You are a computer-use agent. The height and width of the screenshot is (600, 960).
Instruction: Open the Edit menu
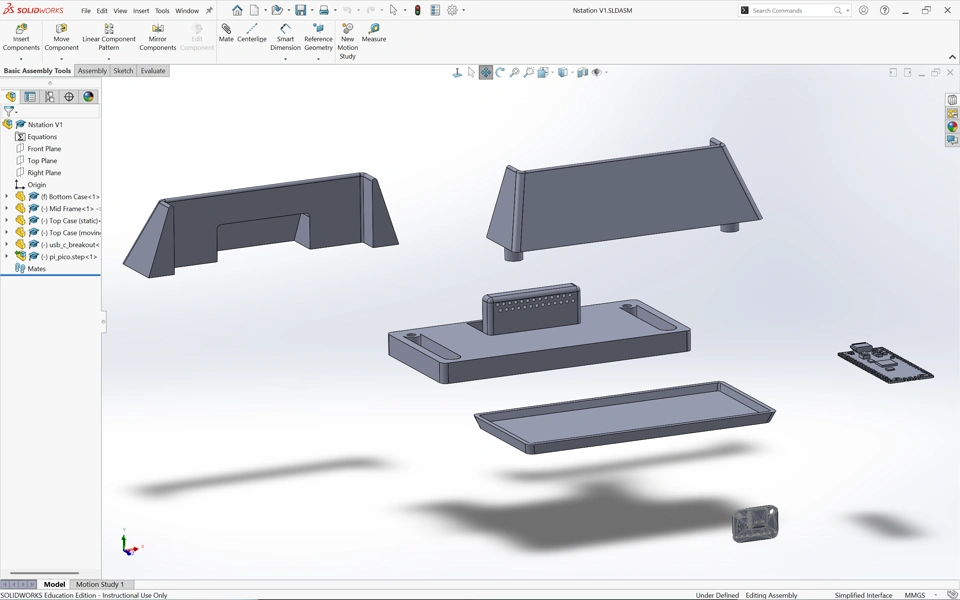point(102,10)
